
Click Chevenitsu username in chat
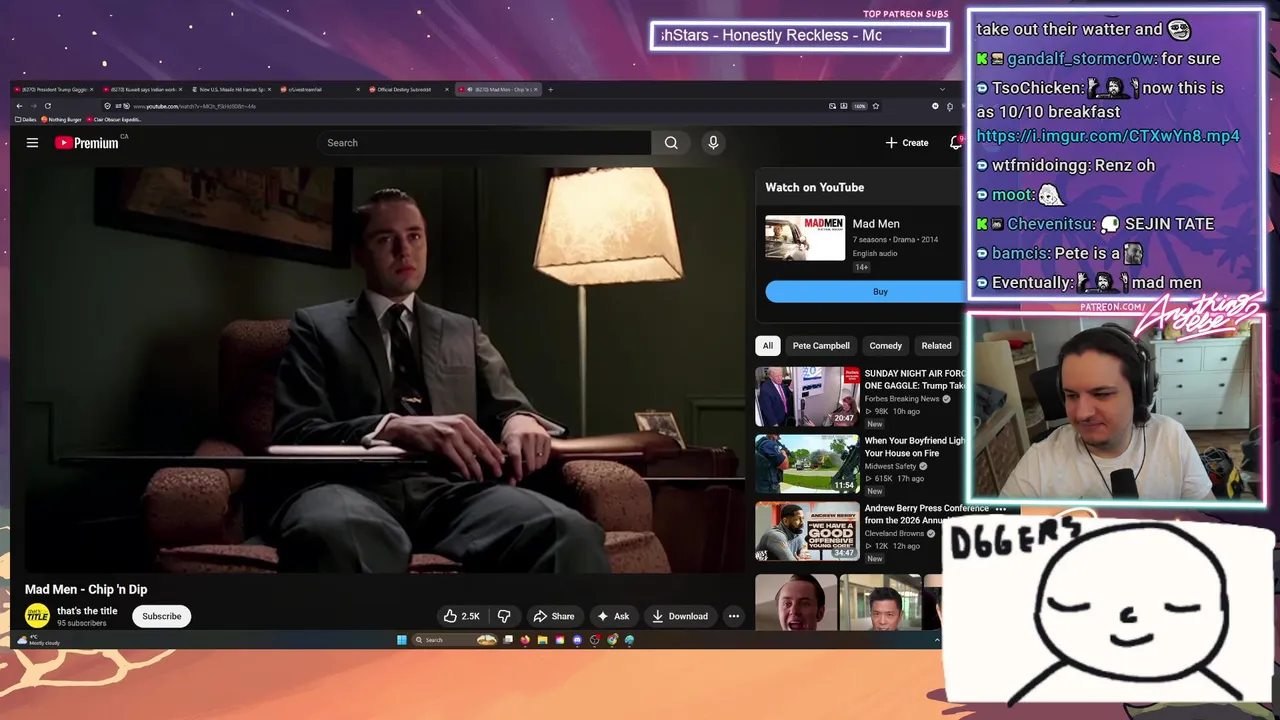click(x=1049, y=224)
